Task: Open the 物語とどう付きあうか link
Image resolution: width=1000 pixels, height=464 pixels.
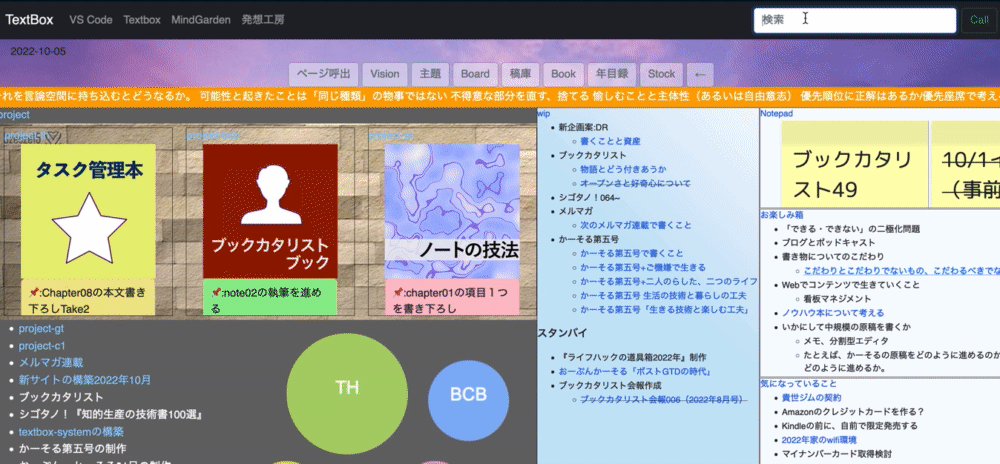Action: 623,169
